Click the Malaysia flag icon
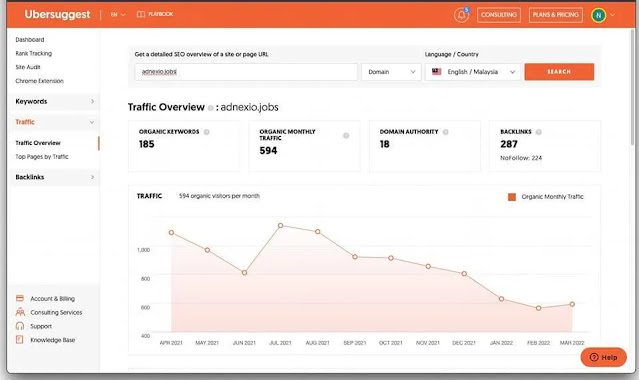The width and height of the screenshot is (639, 380). [x=436, y=72]
